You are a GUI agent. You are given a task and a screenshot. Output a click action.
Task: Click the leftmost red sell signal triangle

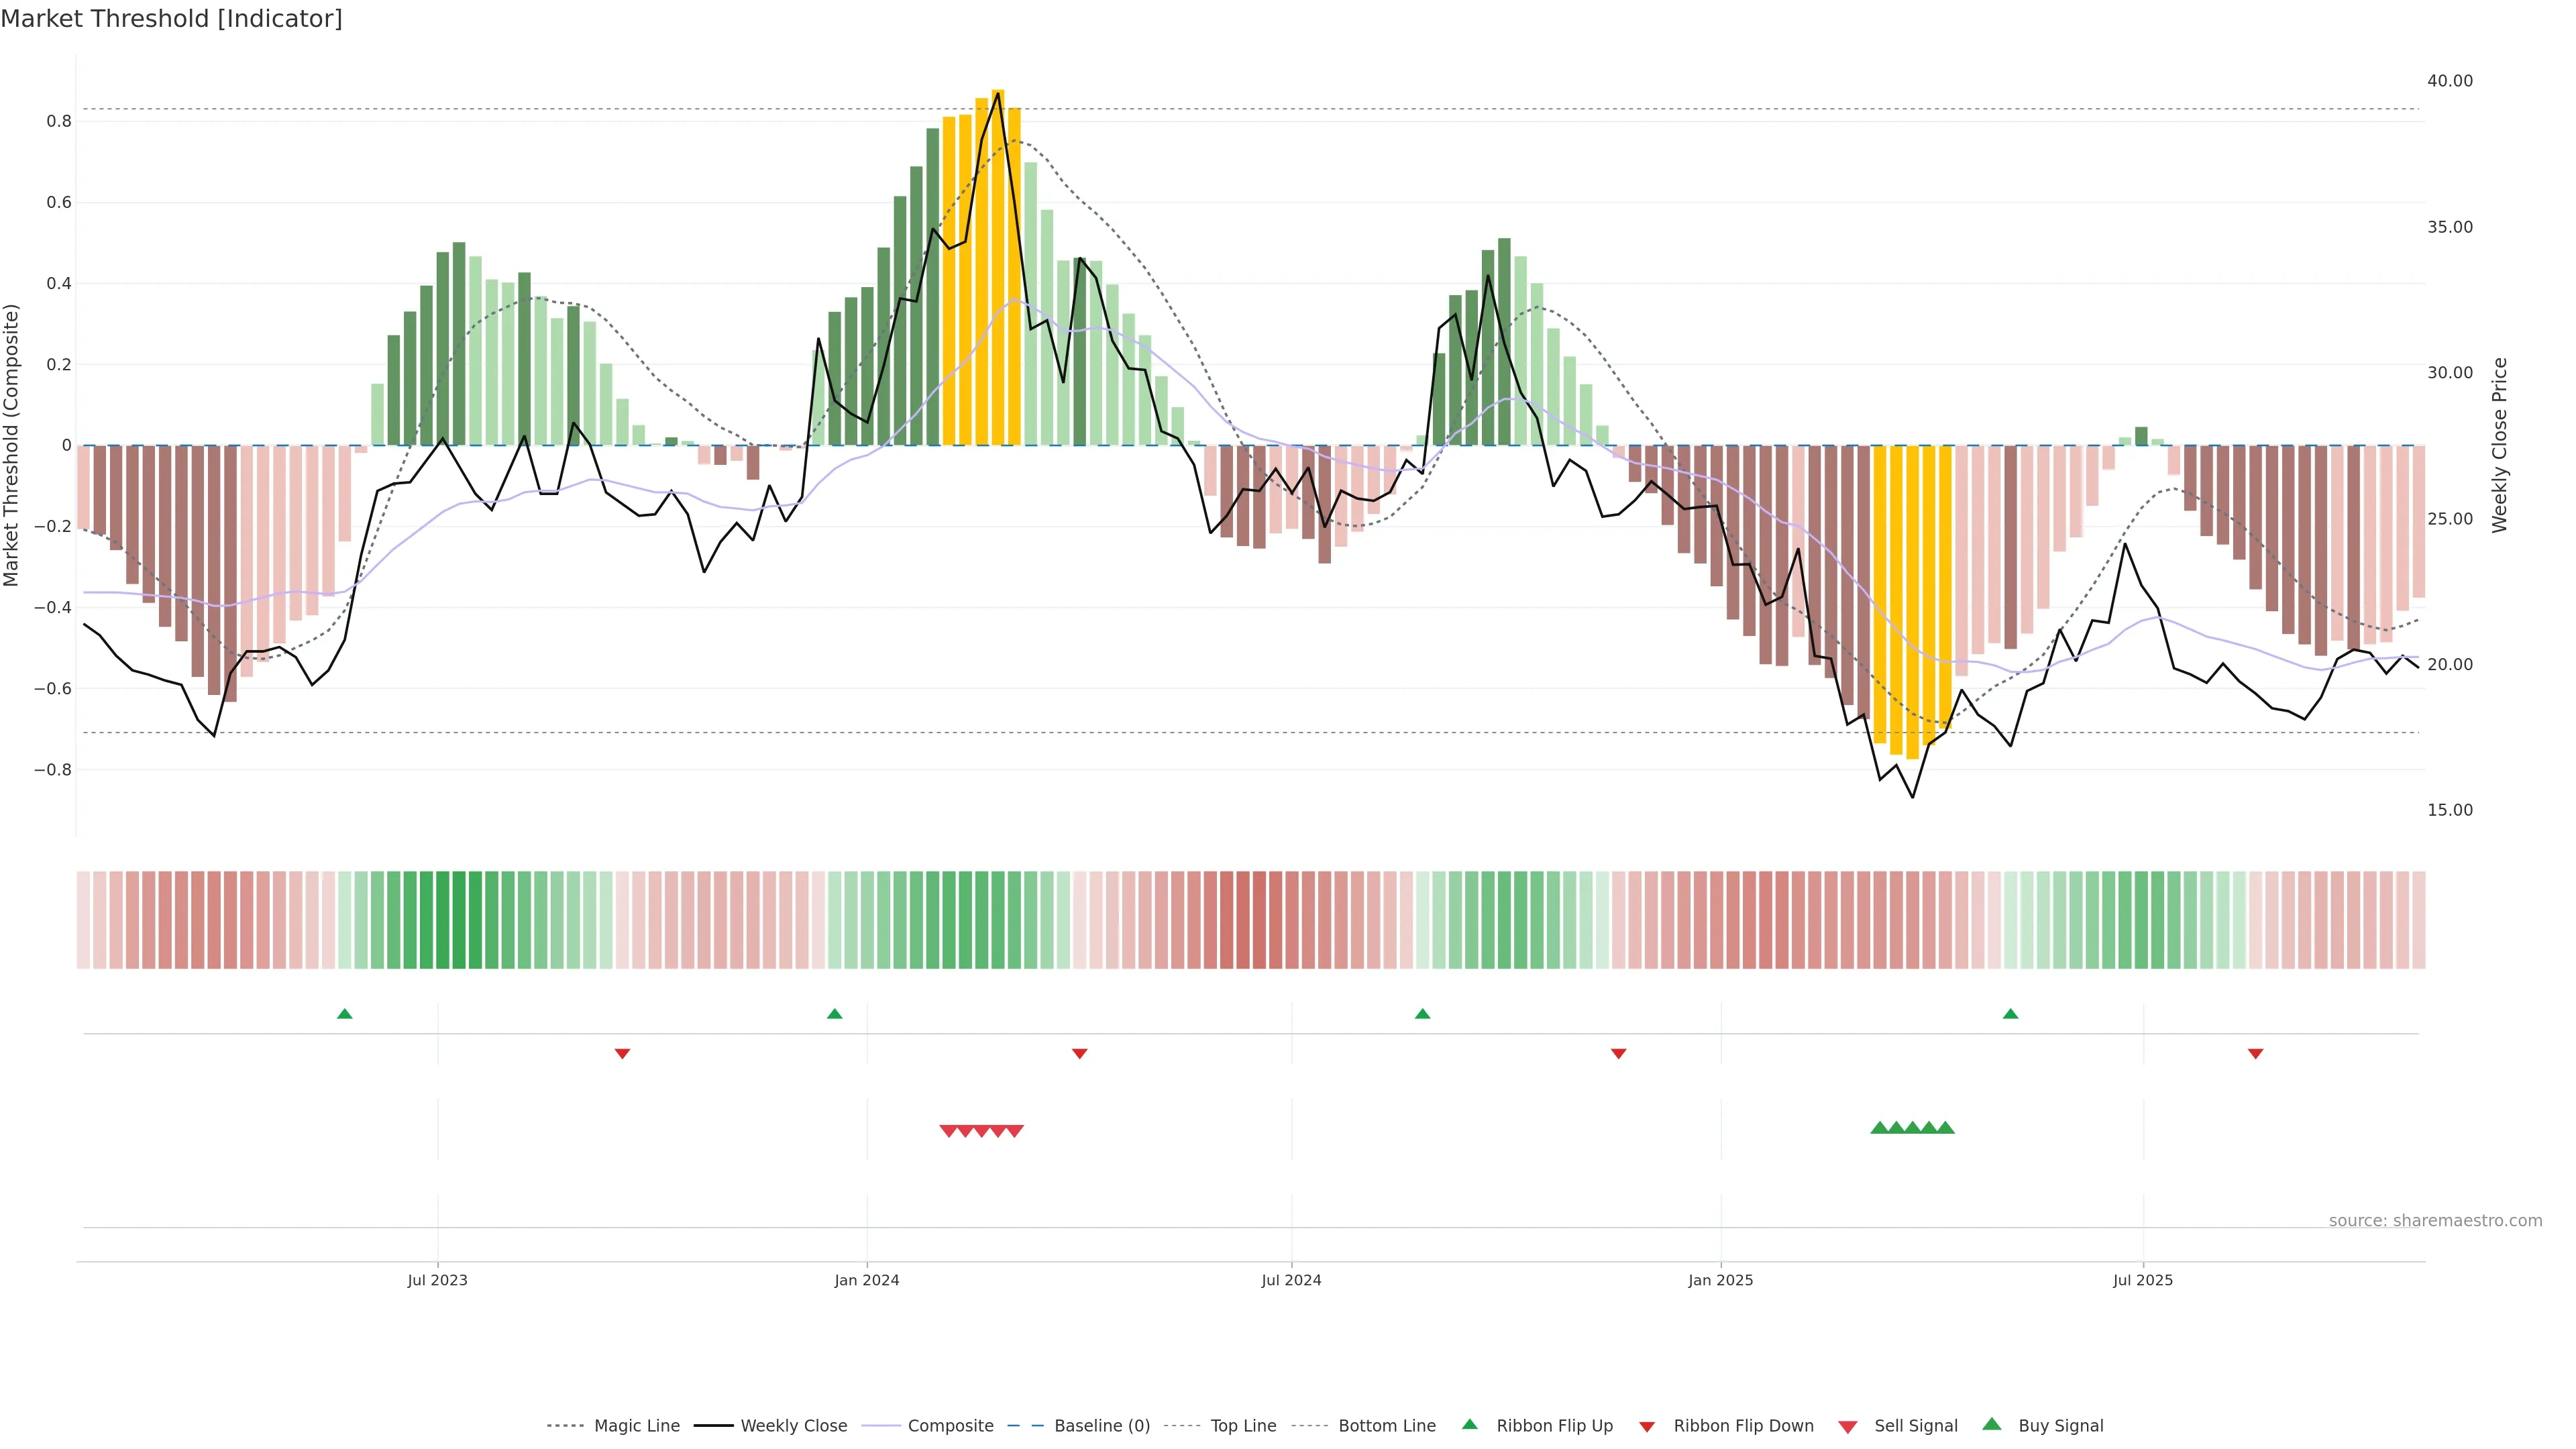pos(948,1131)
